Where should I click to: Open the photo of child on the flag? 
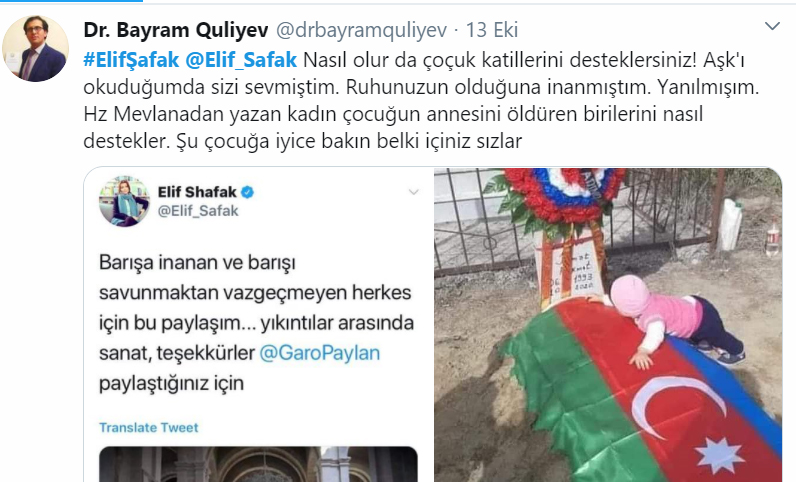pyautogui.click(x=608, y=325)
